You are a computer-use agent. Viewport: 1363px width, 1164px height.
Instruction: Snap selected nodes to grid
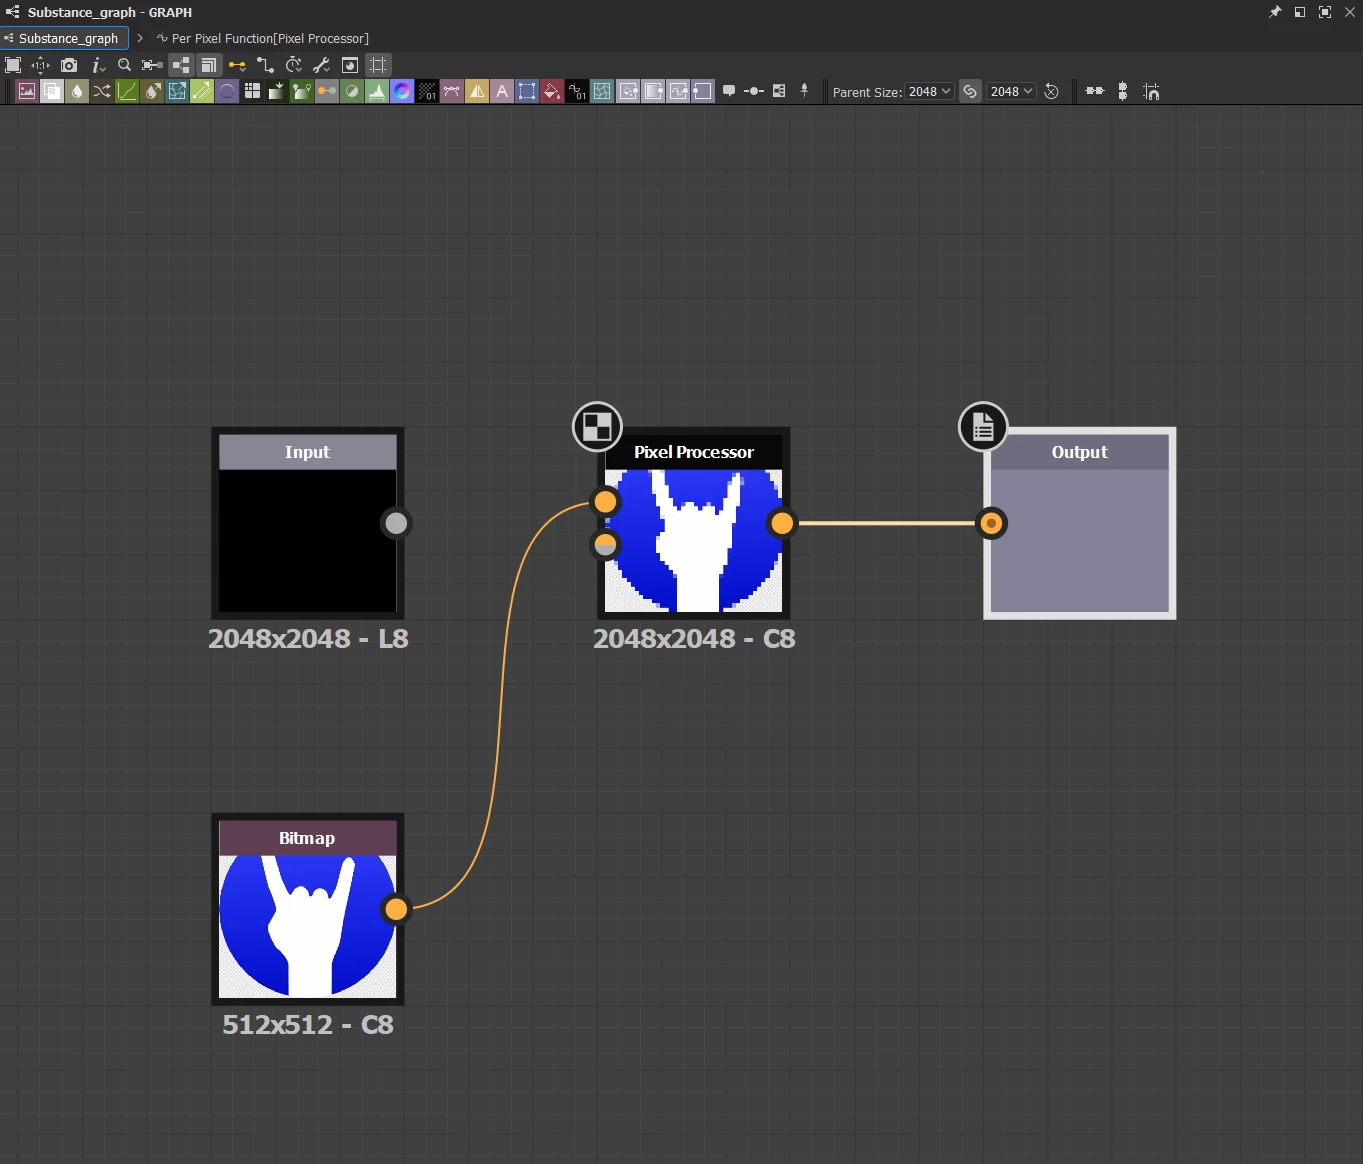tap(1151, 91)
